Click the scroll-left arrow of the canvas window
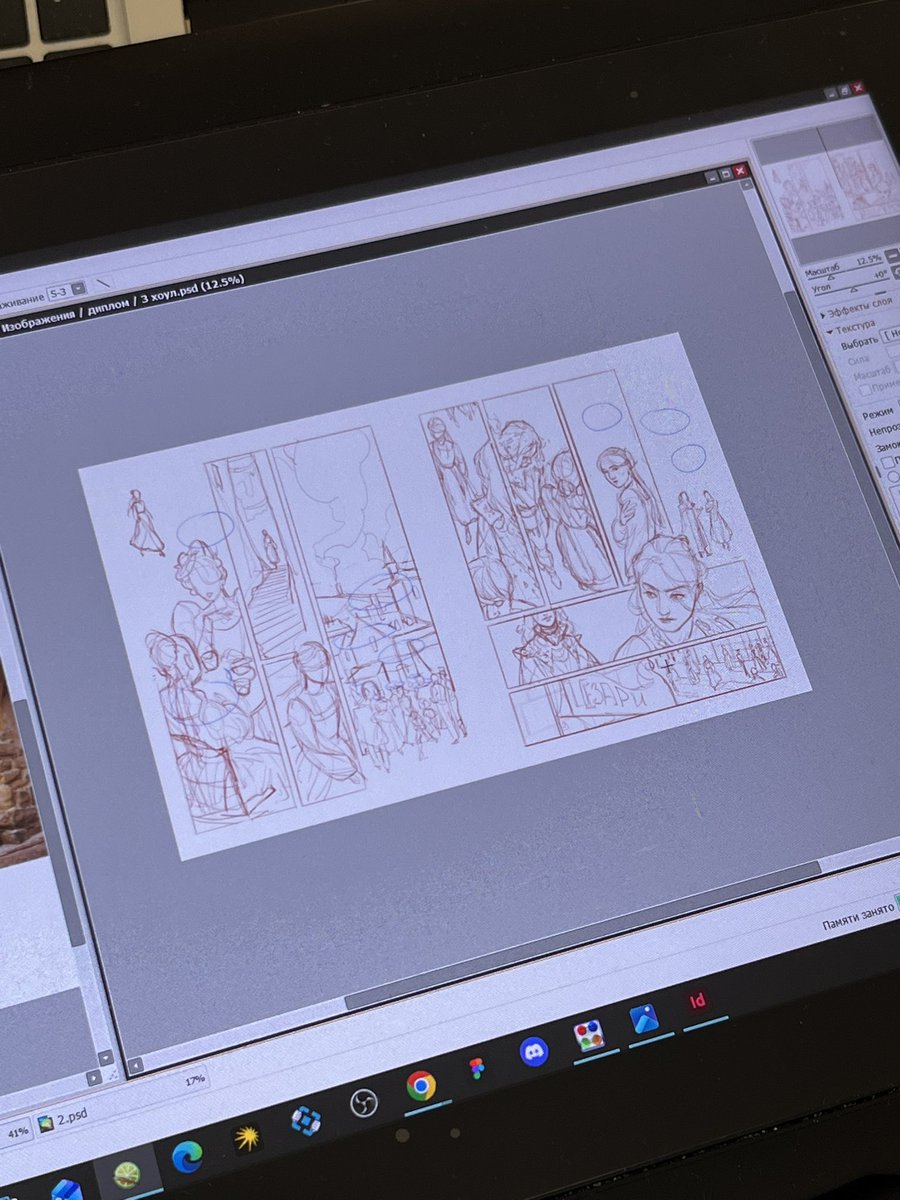 point(136,1066)
